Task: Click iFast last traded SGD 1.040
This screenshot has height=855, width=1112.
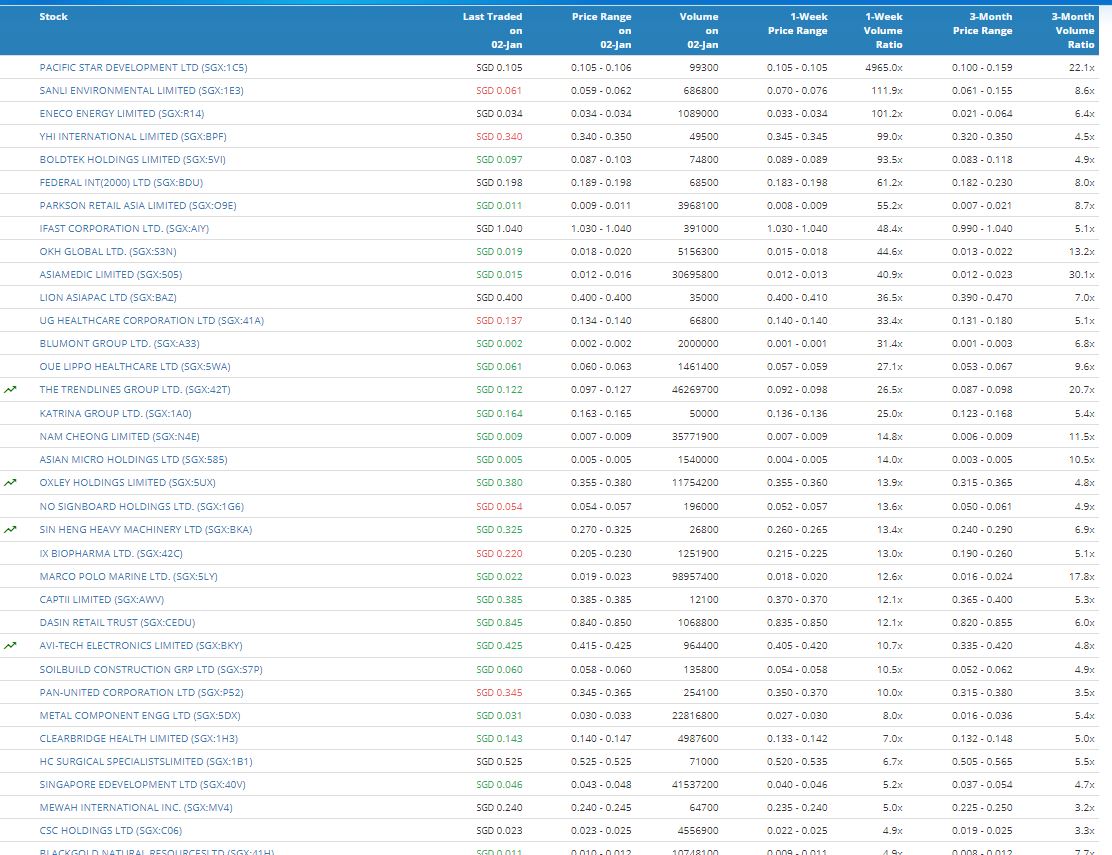Action: click(x=499, y=228)
